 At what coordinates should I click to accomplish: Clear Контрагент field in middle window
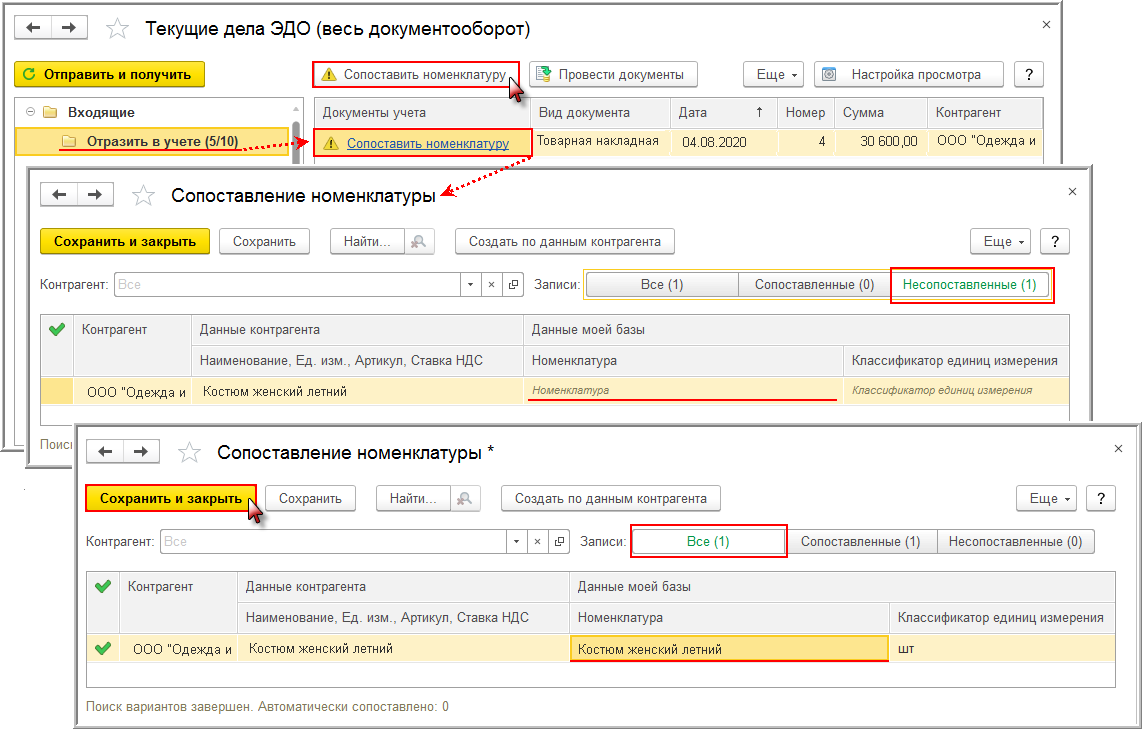point(492,285)
